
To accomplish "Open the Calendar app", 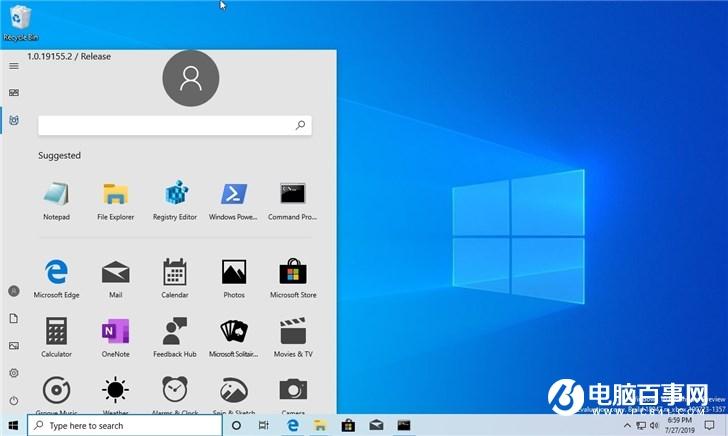I will 175,279.
